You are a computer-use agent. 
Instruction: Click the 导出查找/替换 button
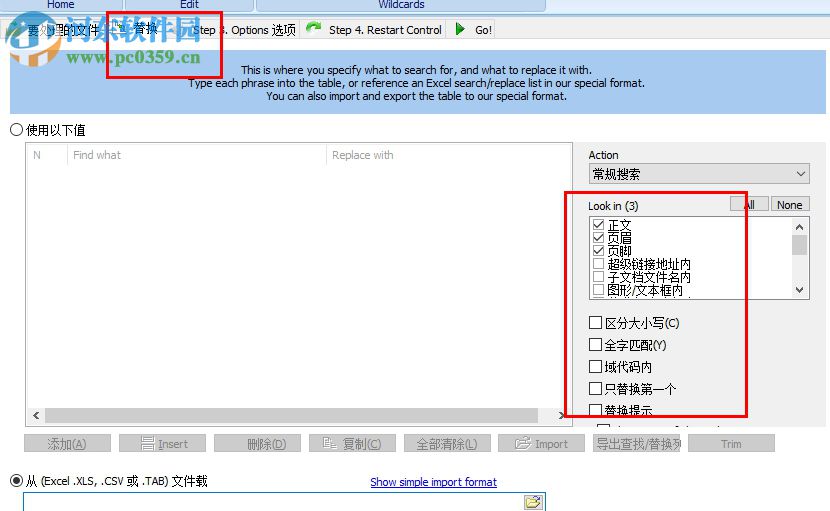click(636, 444)
